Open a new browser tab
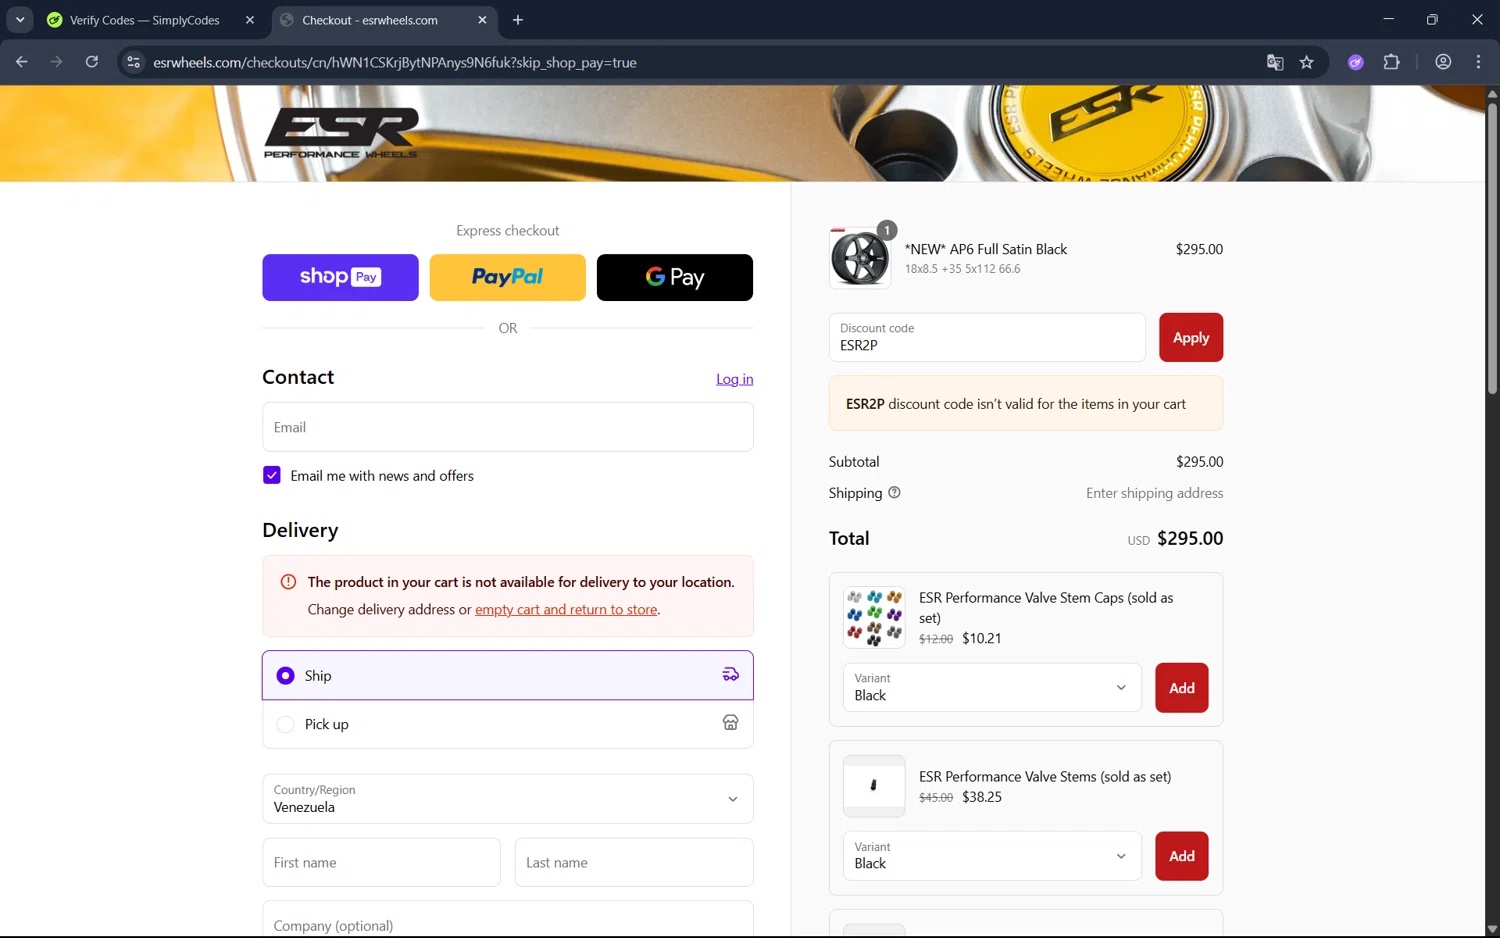Image resolution: width=1500 pixels, height=938 pixels. (518, 20)
